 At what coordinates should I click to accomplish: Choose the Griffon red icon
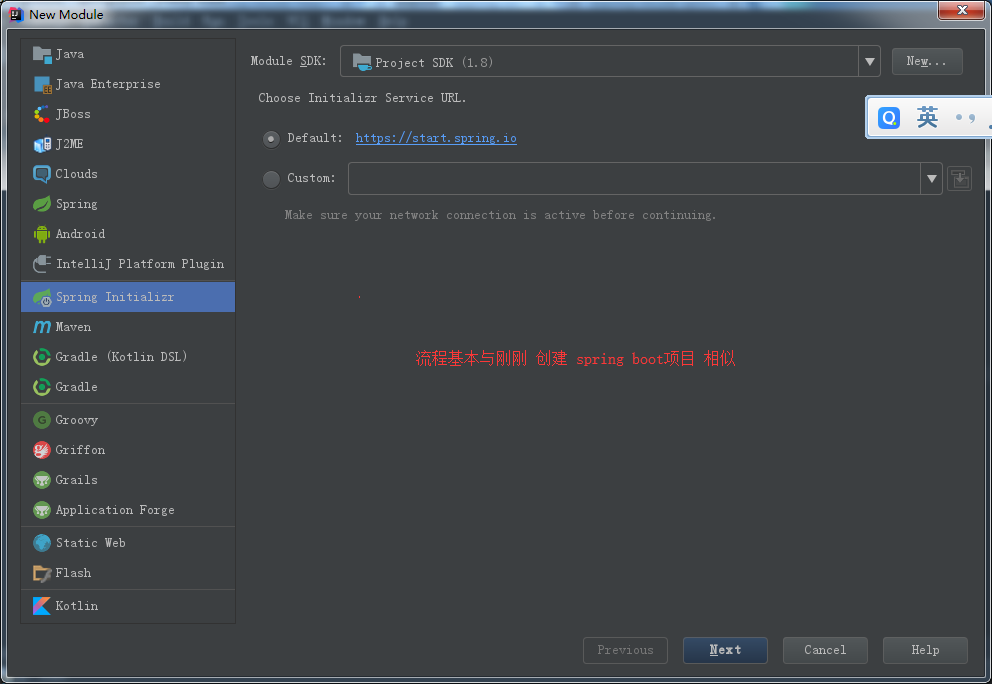click(x=42, y=450)
